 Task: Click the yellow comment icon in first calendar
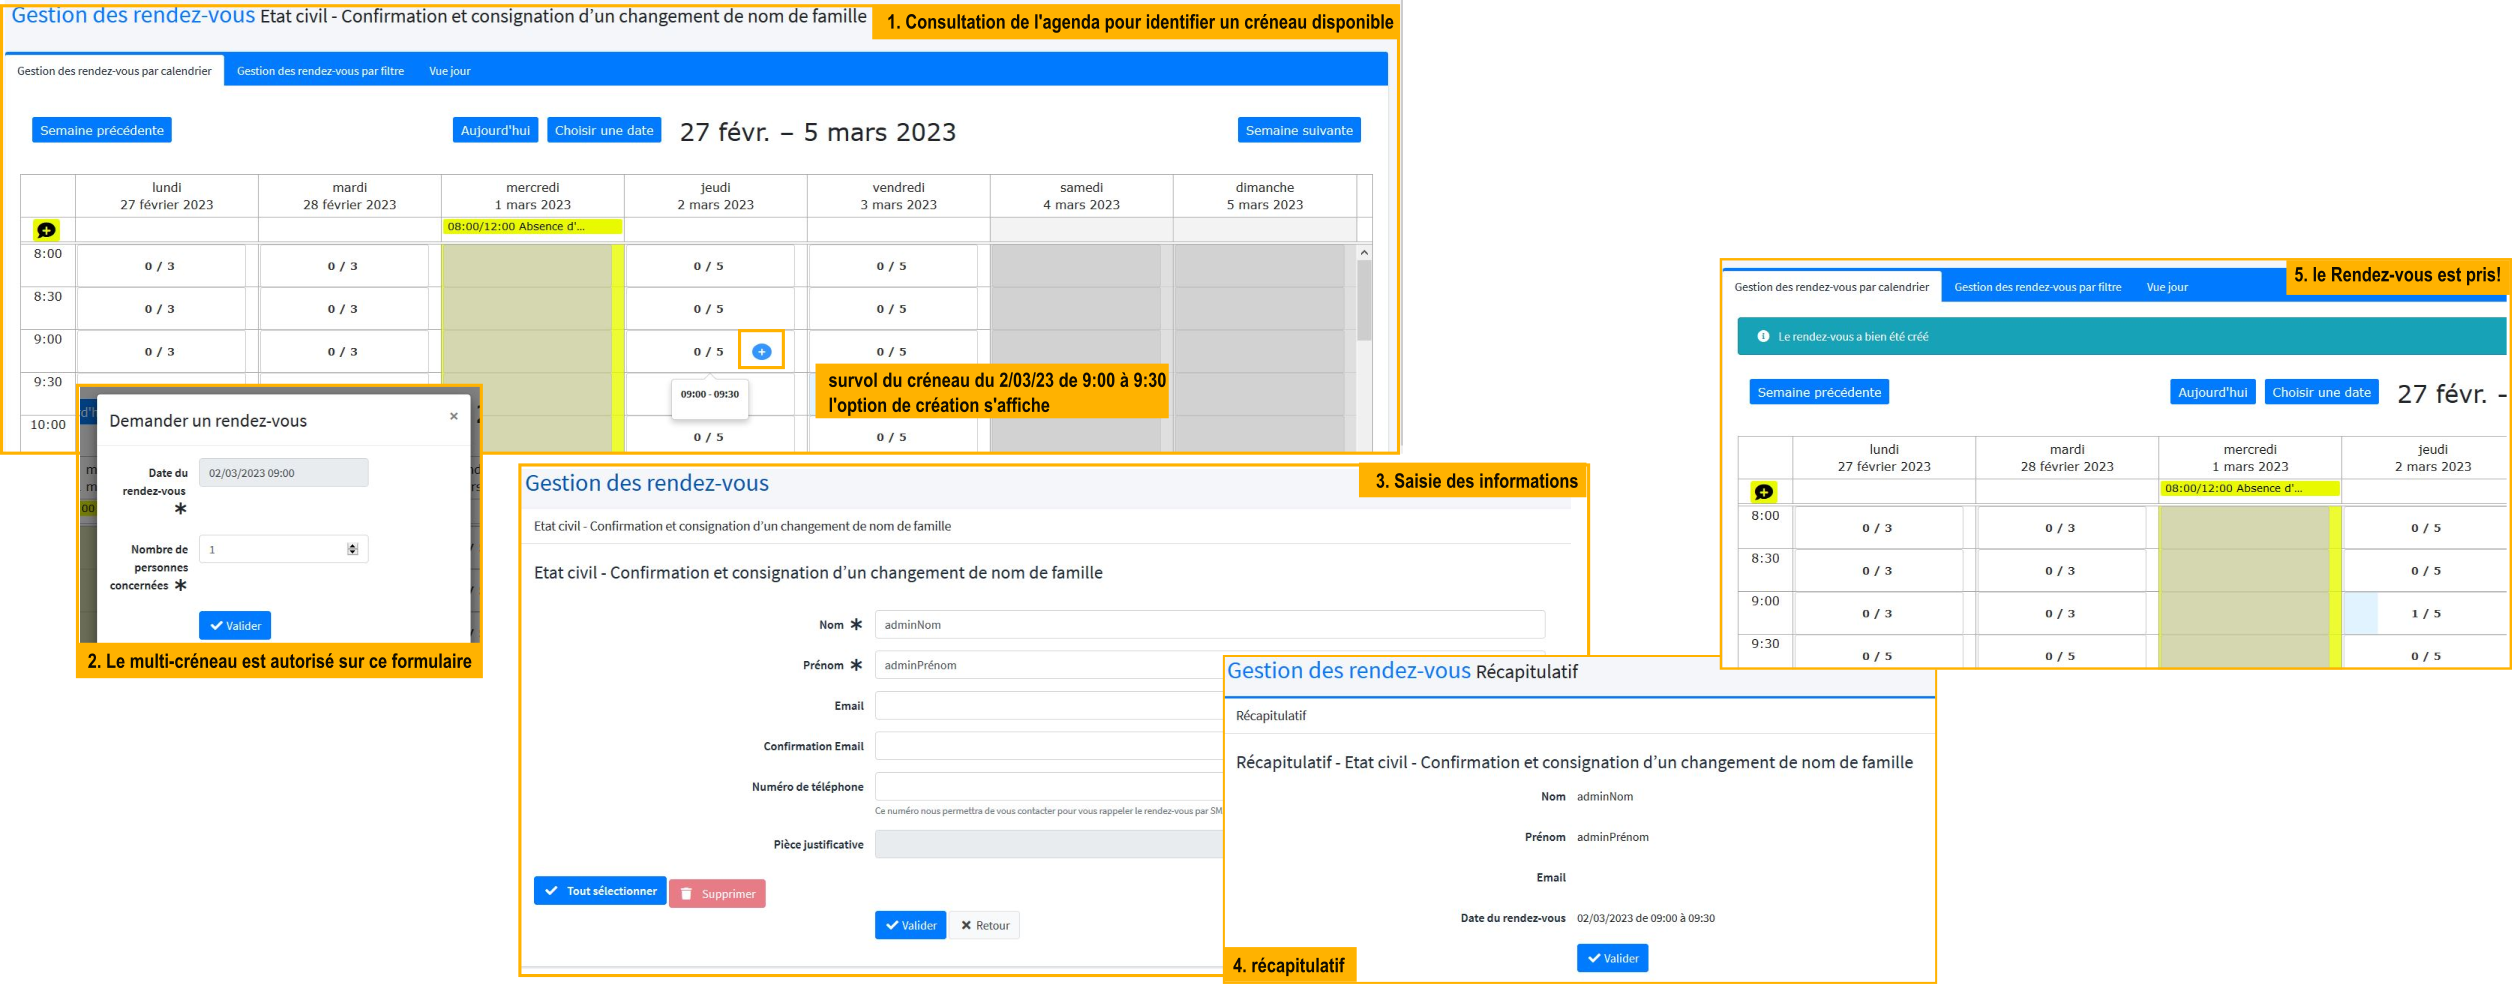click(46, 230)
